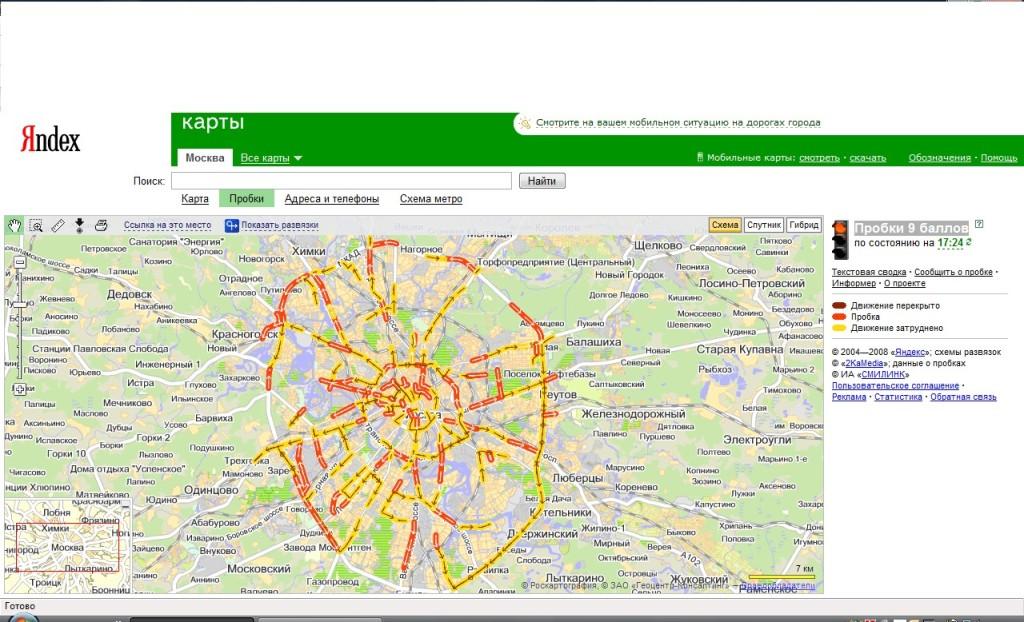Open the Карта tab
The width and height of the screenshot is (1024, 622).
195,199
